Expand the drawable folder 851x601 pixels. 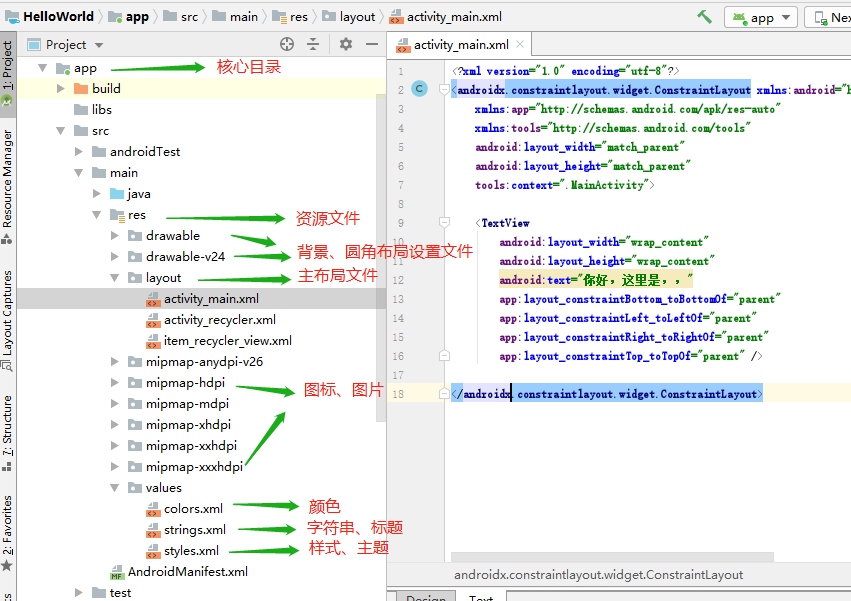click(x=115, y=235)
